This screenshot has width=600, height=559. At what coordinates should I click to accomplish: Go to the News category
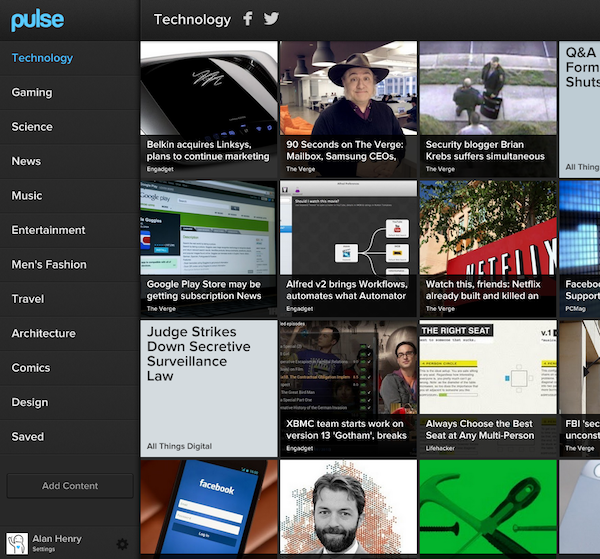(x=70, y=161)
